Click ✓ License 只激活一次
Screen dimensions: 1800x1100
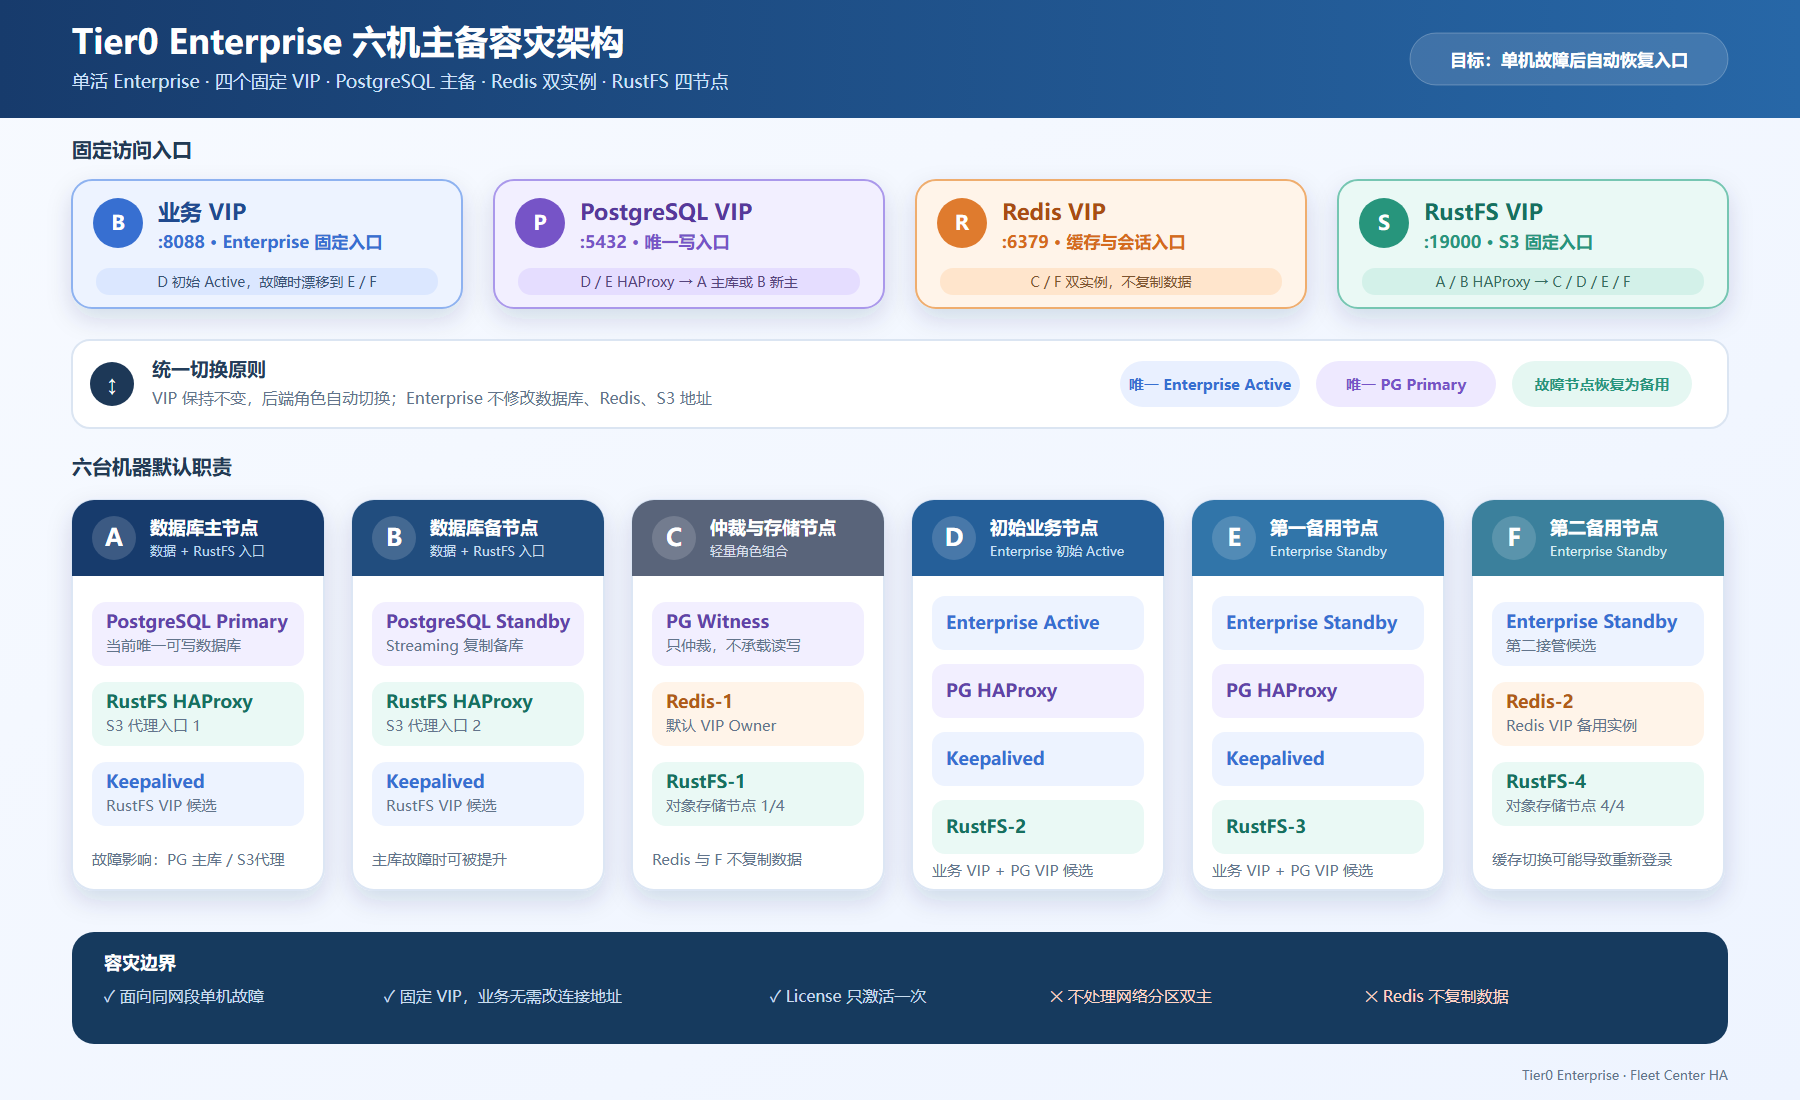click(848, 996)
